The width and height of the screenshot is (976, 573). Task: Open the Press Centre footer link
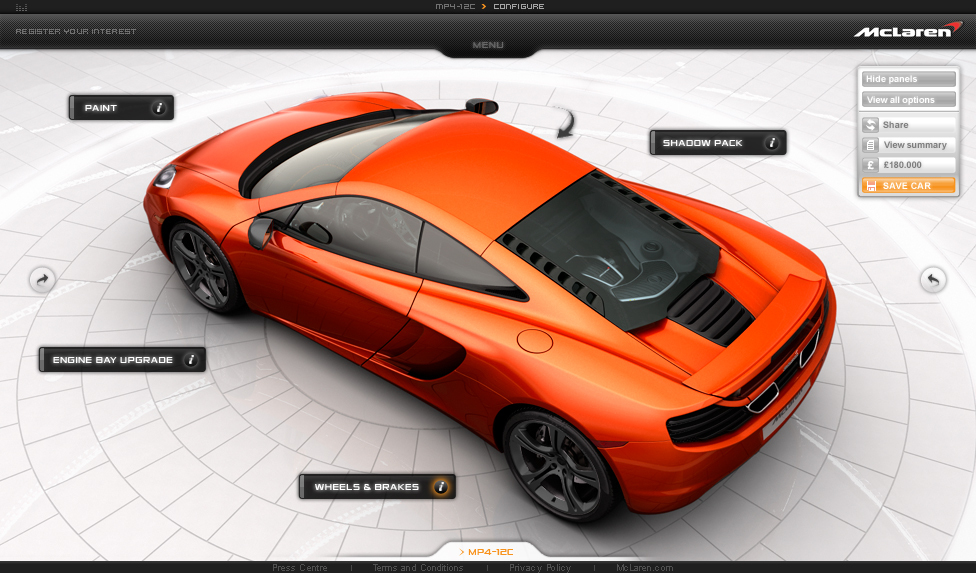pos(299,567)
